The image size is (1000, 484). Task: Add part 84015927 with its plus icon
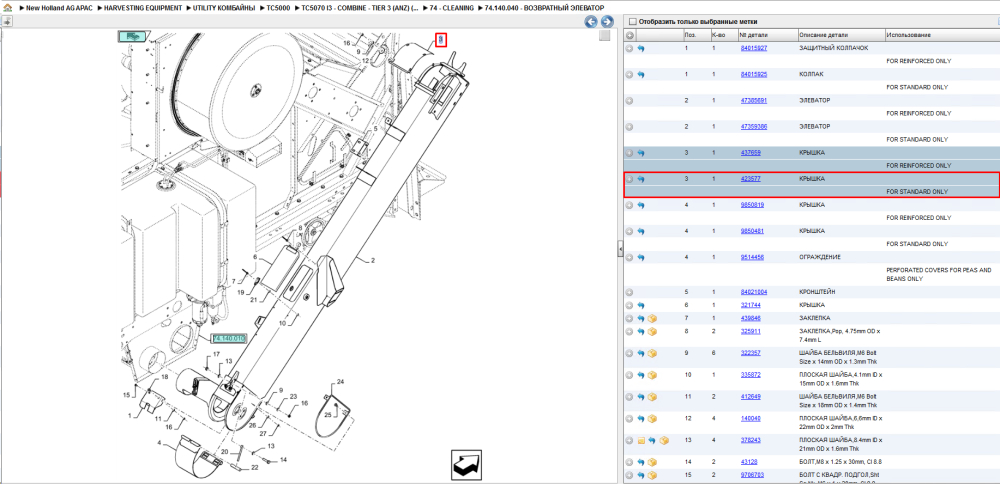coord(629,48)
